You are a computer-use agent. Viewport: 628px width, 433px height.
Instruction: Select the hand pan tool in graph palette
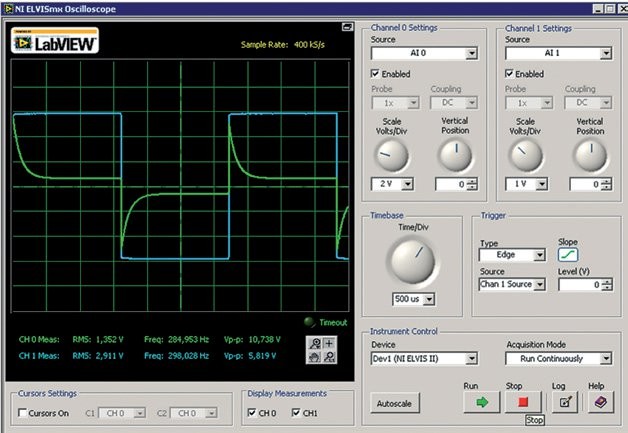tap(315, 356)
